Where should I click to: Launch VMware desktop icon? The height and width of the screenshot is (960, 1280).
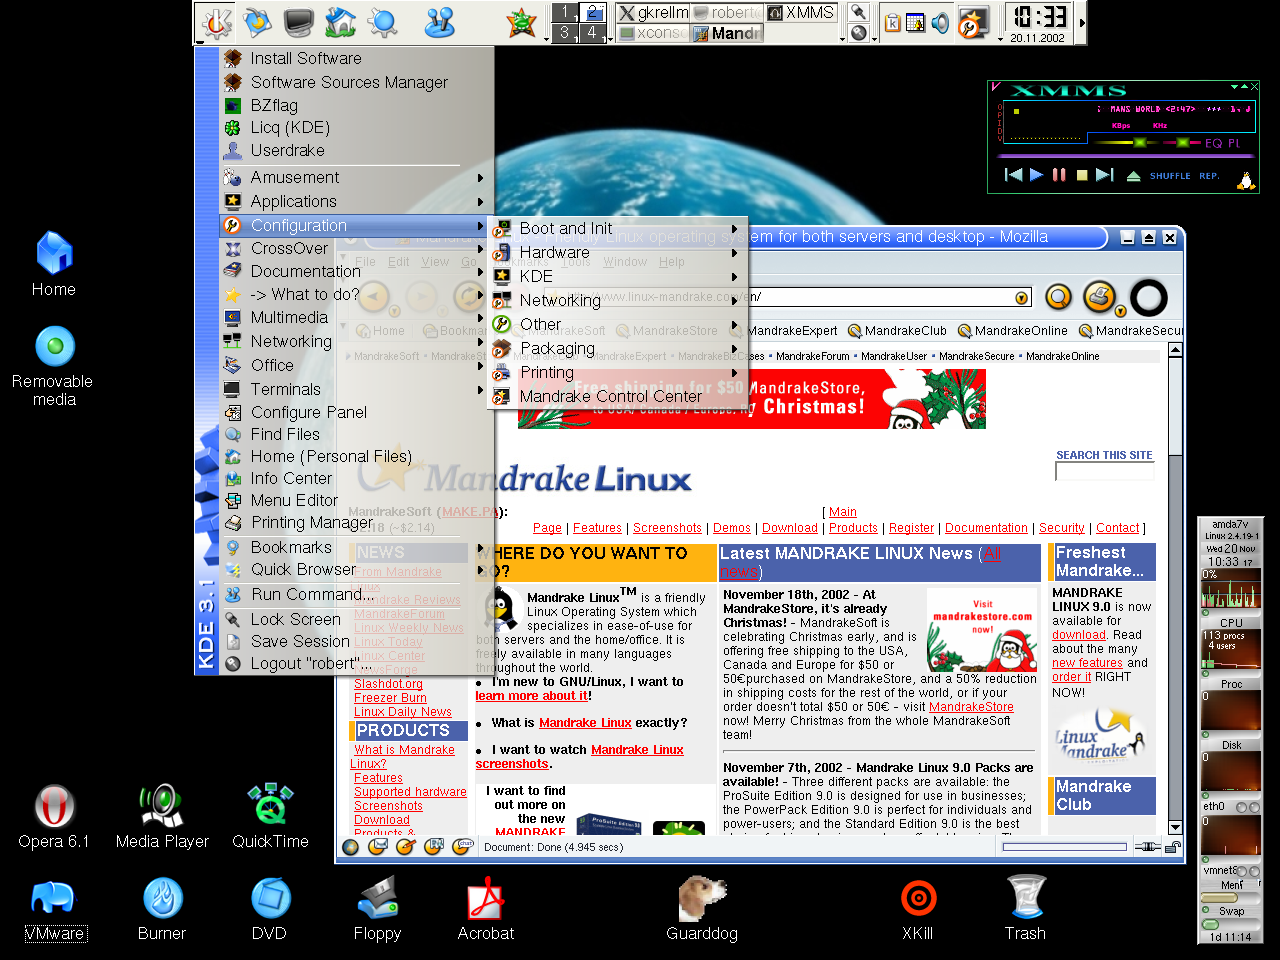(55, 910)
